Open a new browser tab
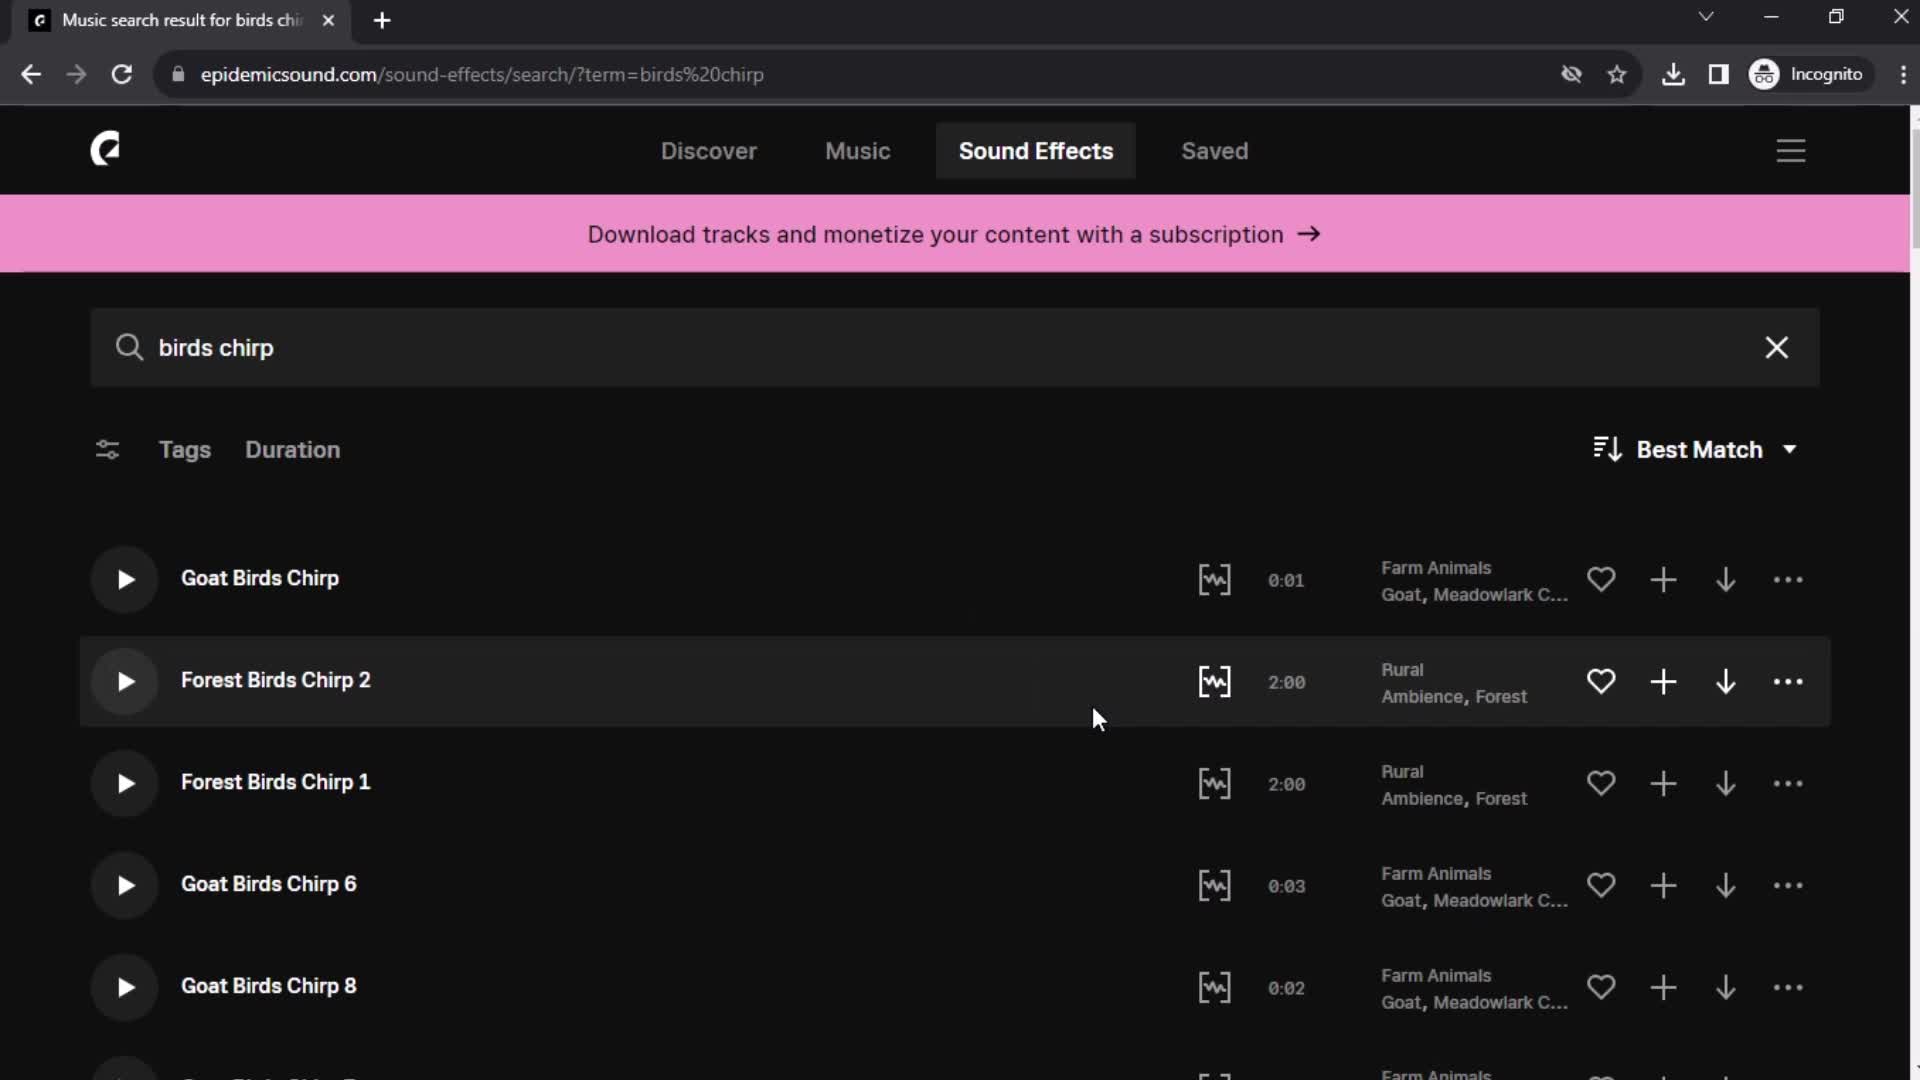 382,20
